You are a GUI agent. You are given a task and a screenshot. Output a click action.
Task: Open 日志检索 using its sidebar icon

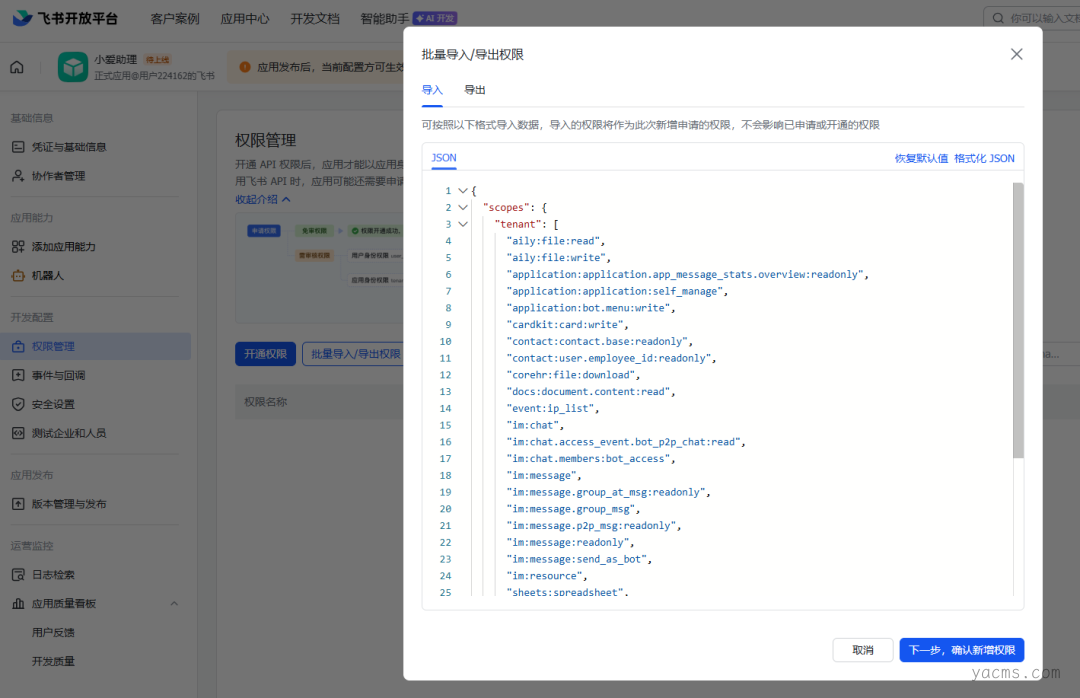click(18, 575)
